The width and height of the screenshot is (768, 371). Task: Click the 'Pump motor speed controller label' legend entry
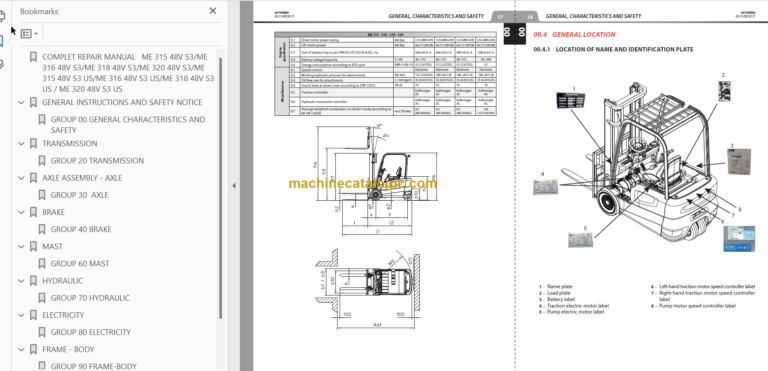[x=697, y=306]
